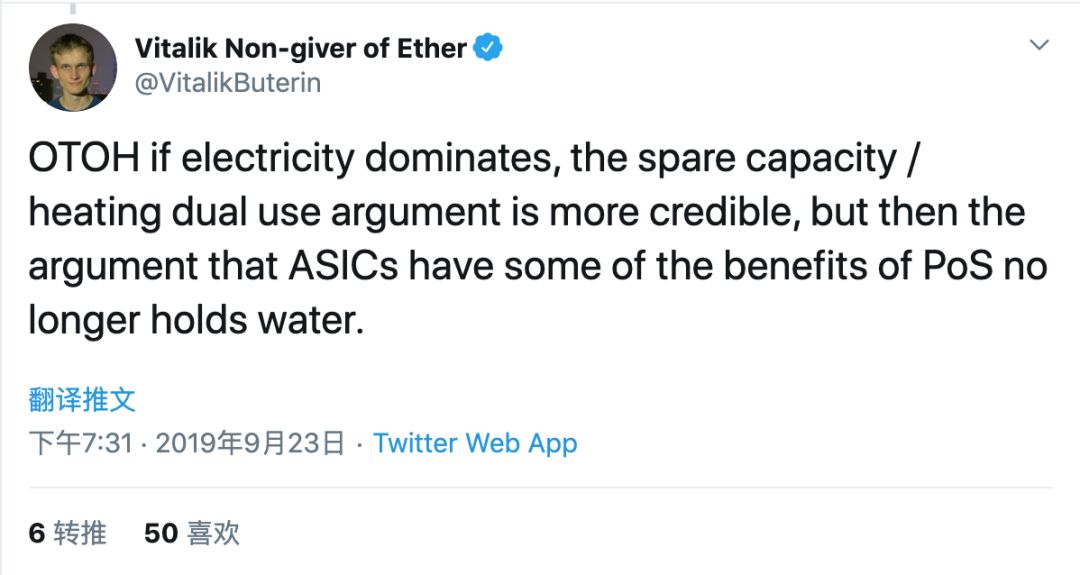This screenshot has width=1080, height=575.
Task: View the 6 转推 retweets list
Action: 68,533
